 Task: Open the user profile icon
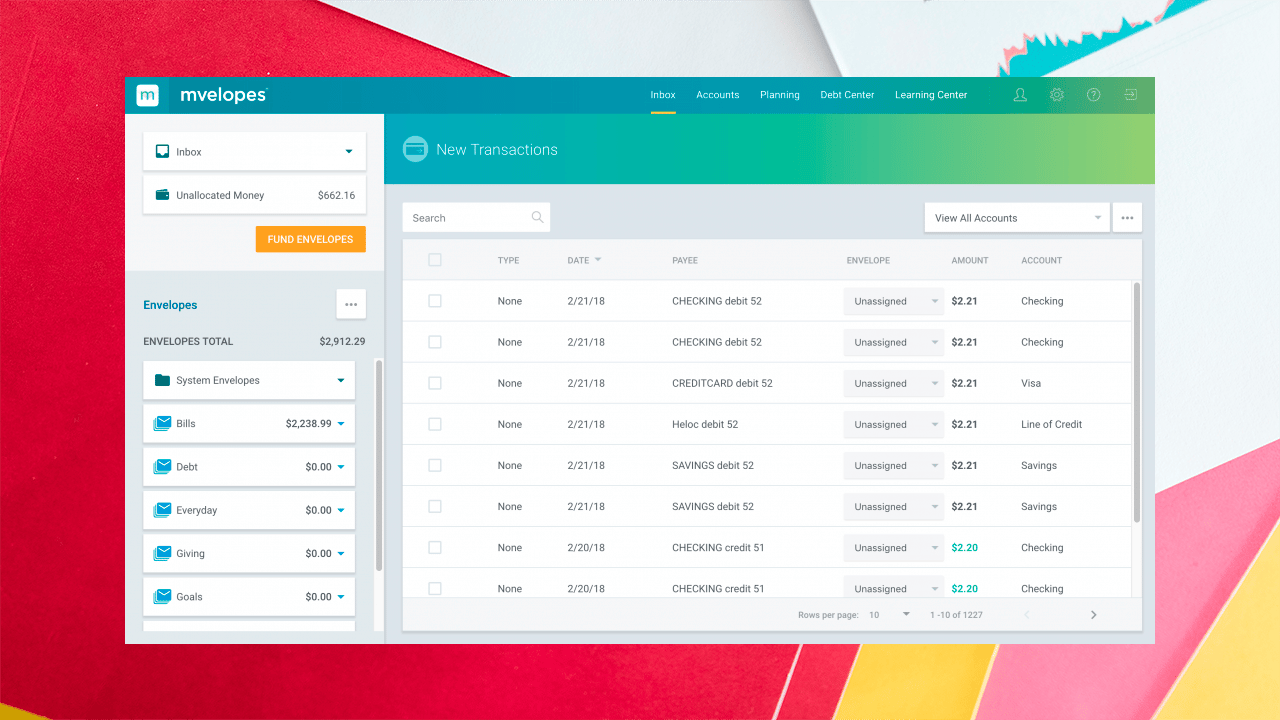[1020, 95]
